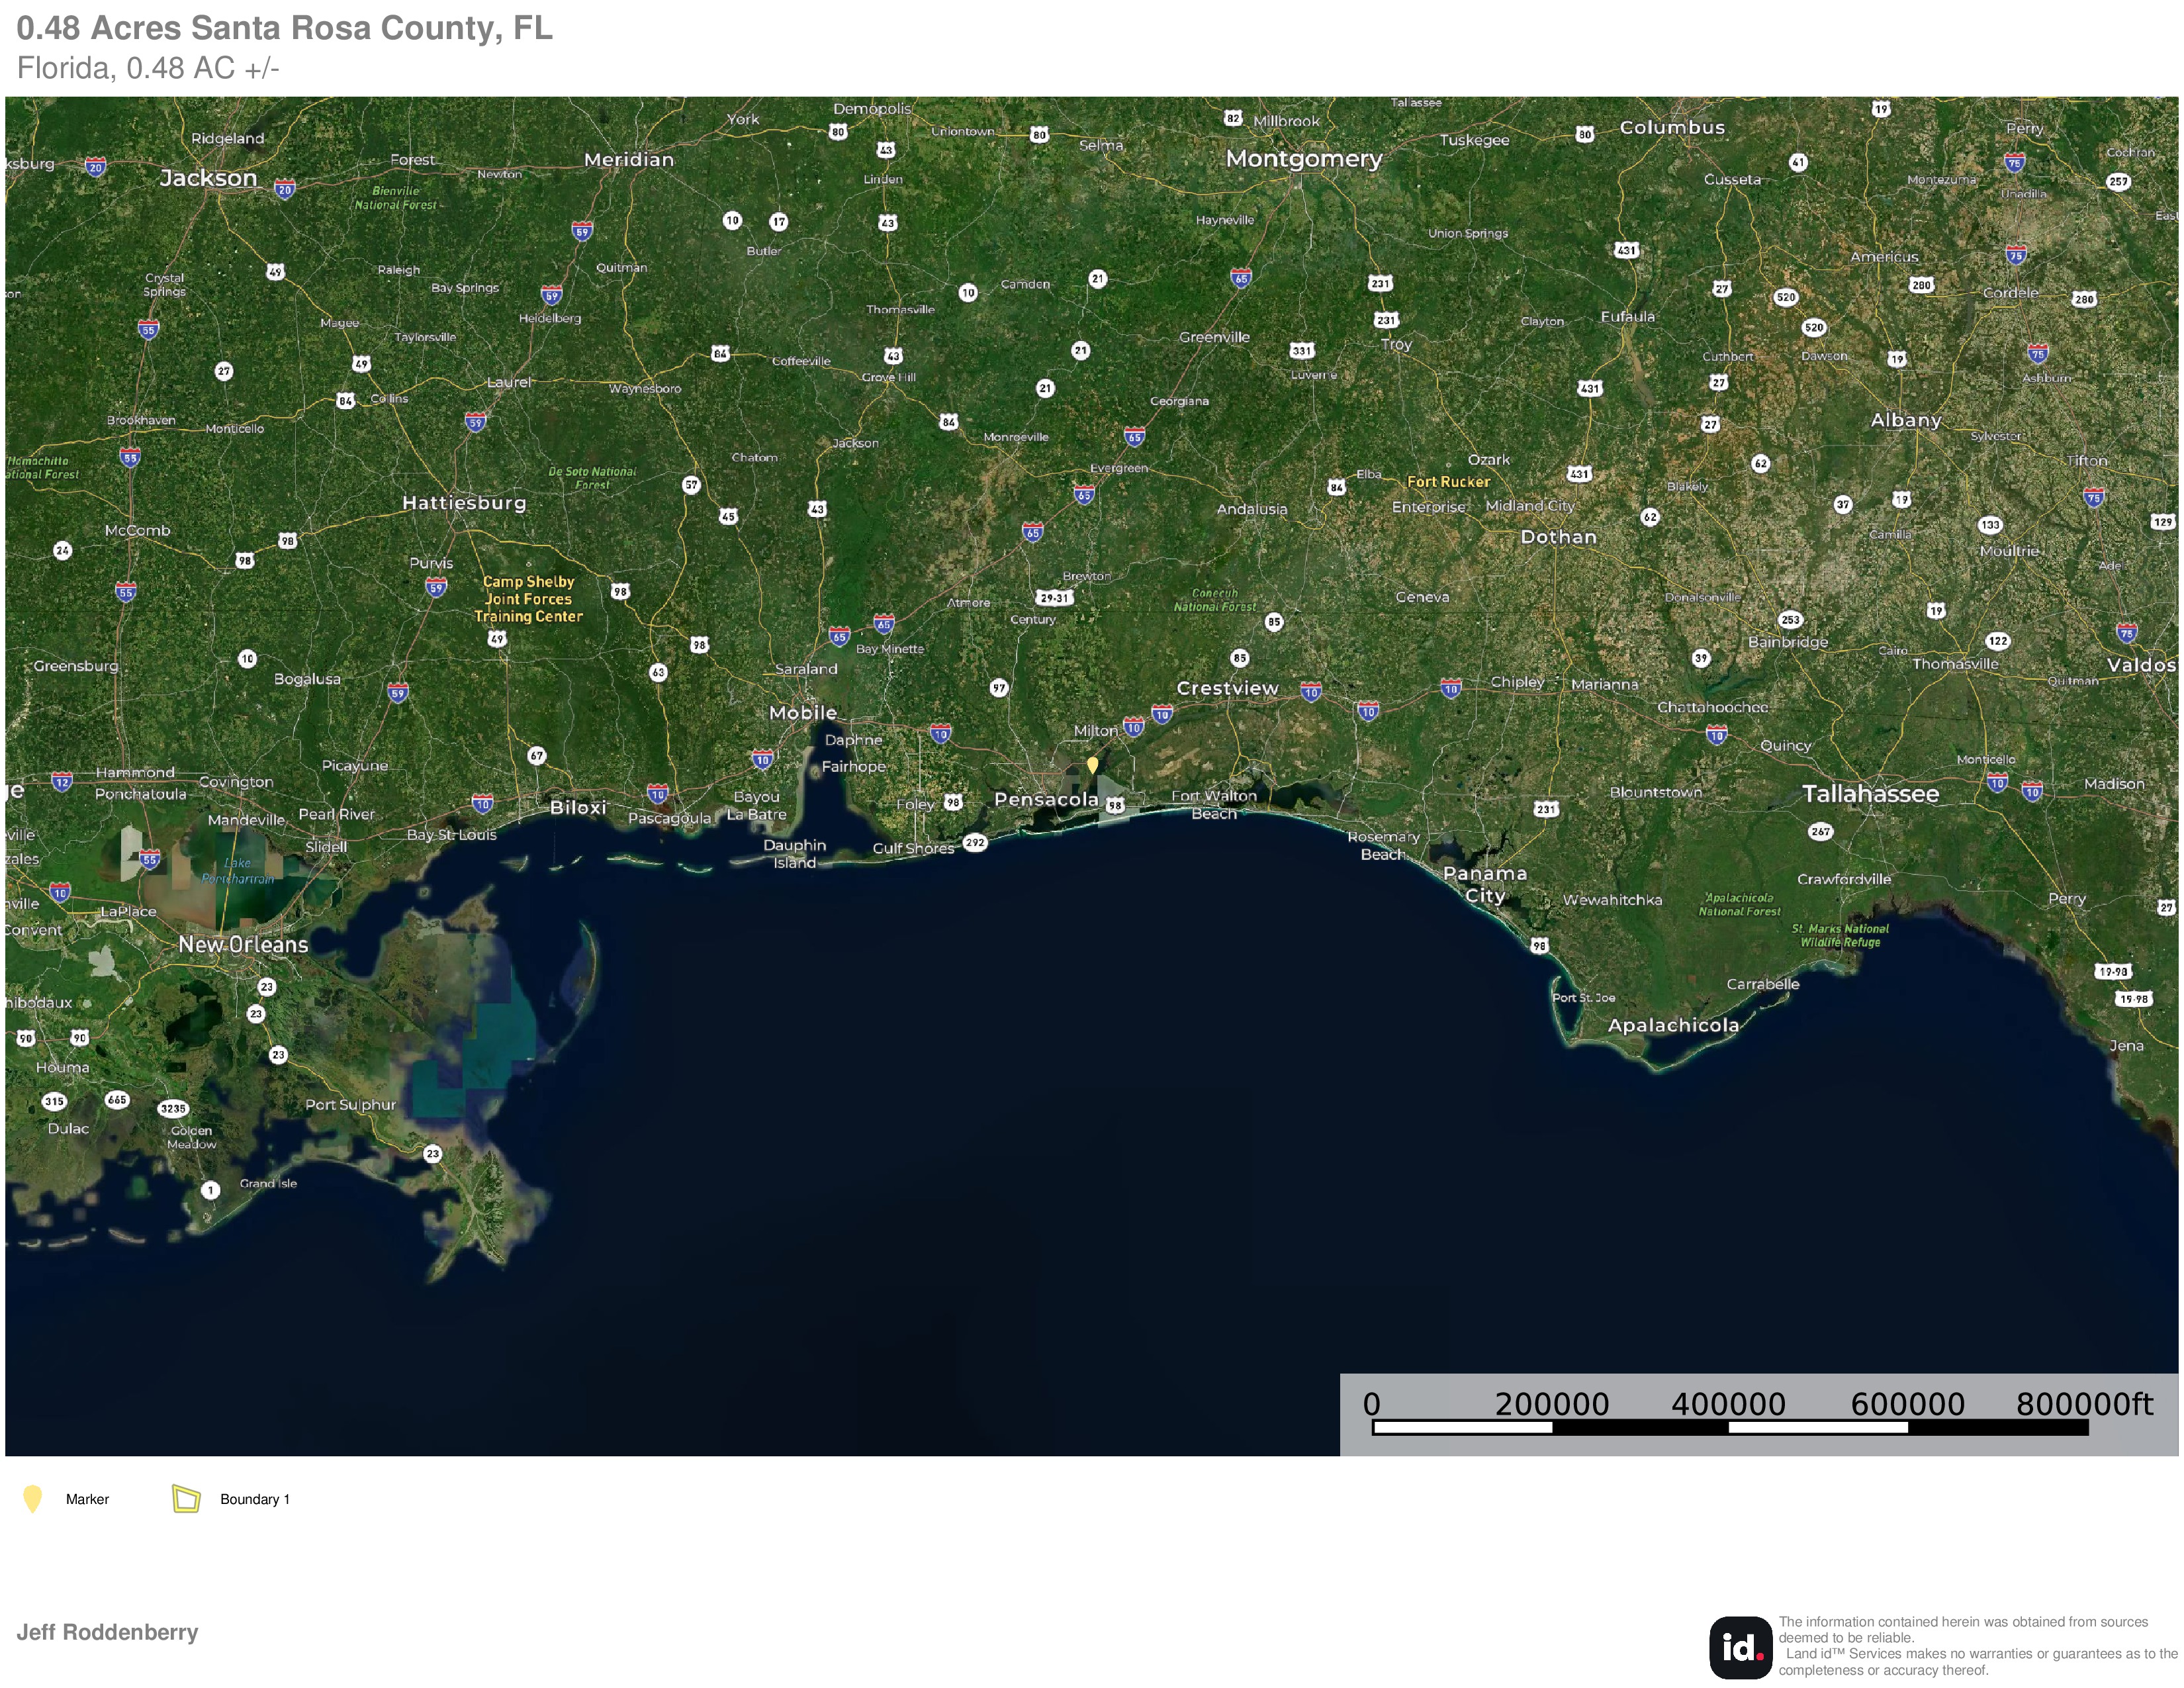Select the New Orleans city label

tap(243, 944)
